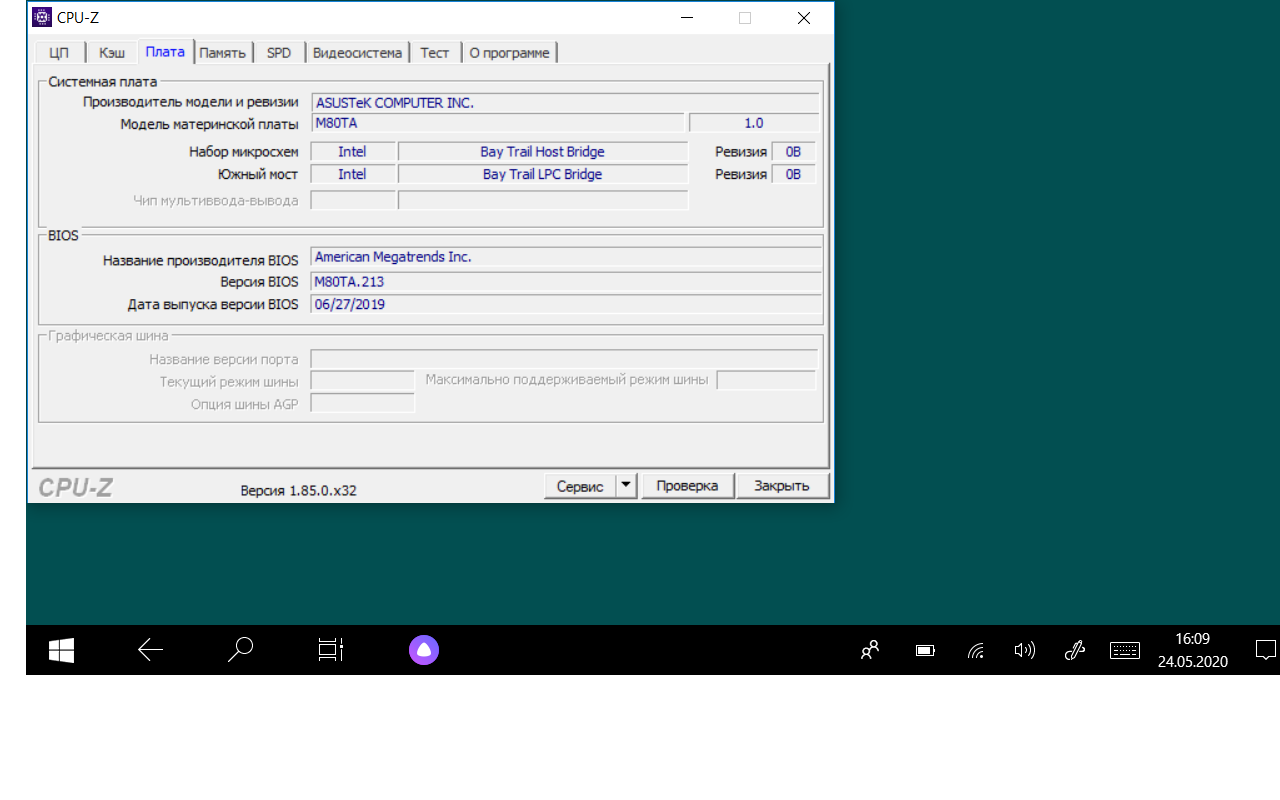Open the notification center icon

(x=1265, y=651)
